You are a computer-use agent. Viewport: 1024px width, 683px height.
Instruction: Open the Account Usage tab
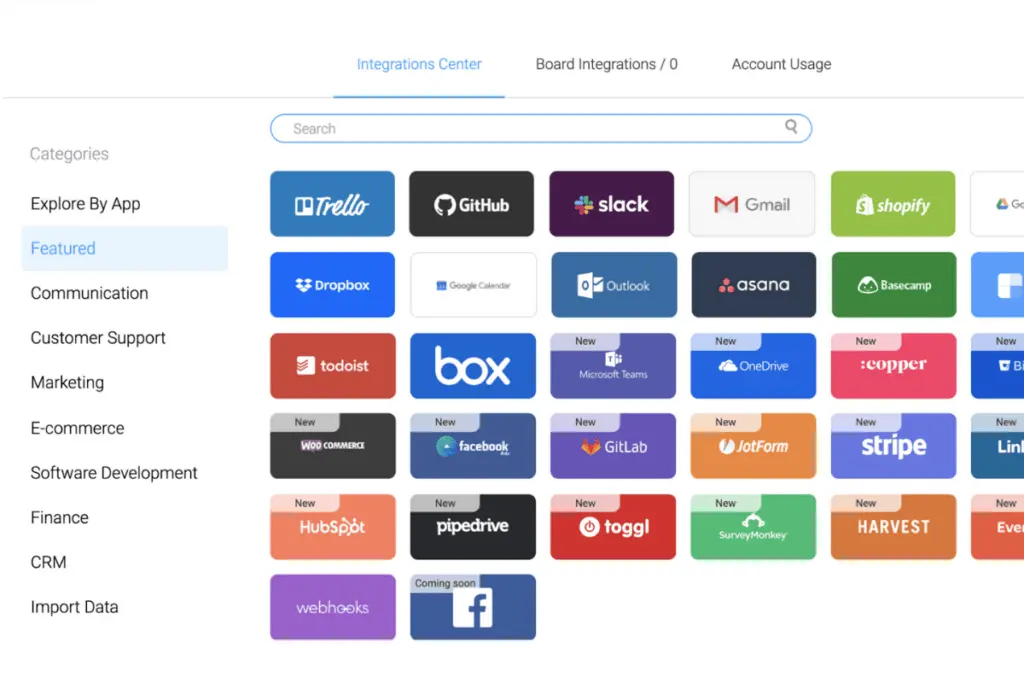781,64
